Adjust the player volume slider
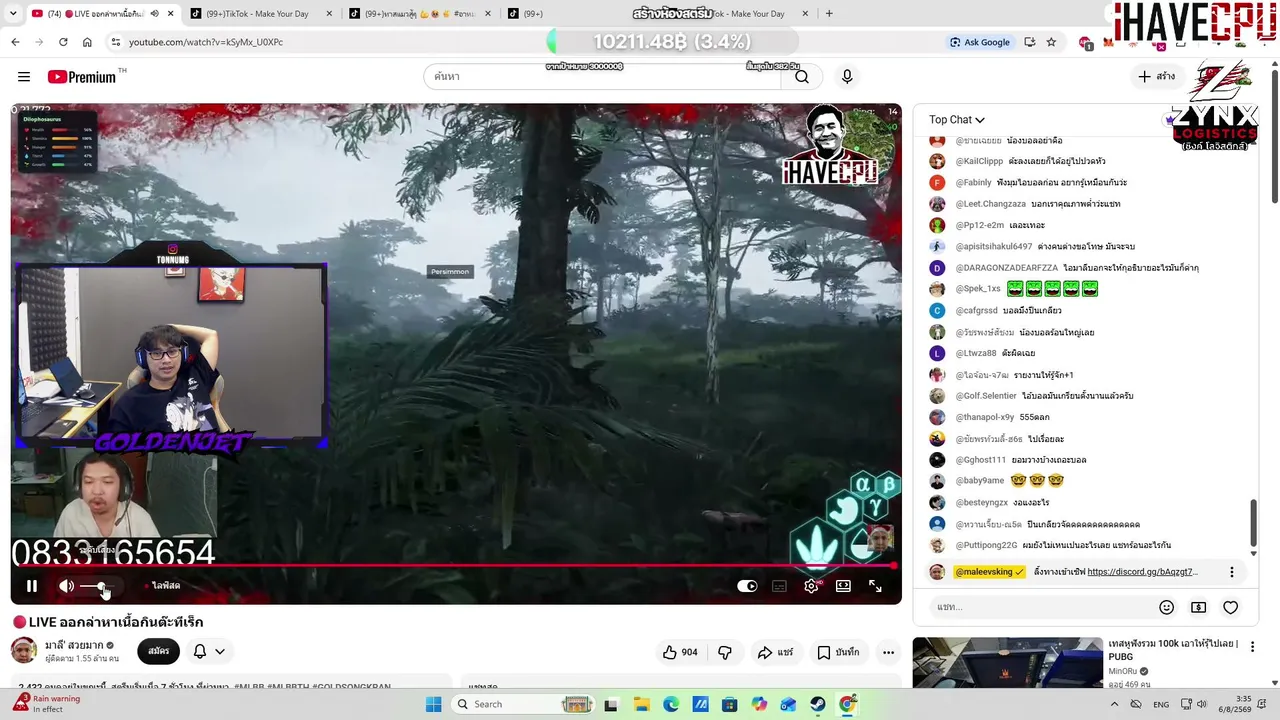This screenshot has height=720, width=1280. [x=97, y=586]
